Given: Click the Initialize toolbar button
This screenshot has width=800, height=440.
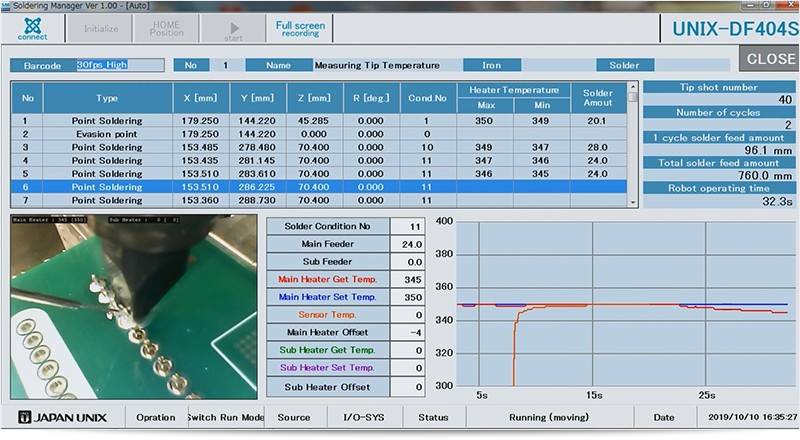Looking at the screenshot, I should [100, 29].
